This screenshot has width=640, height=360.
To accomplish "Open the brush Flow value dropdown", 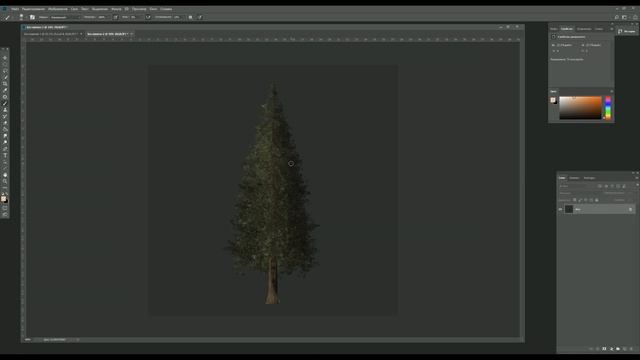I will [135, 17].
